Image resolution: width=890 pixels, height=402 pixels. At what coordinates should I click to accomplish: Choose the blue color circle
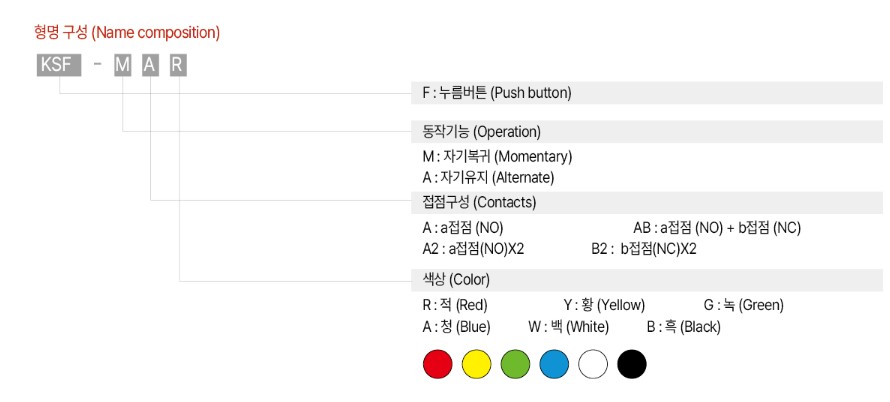click(x=554, y=364)
